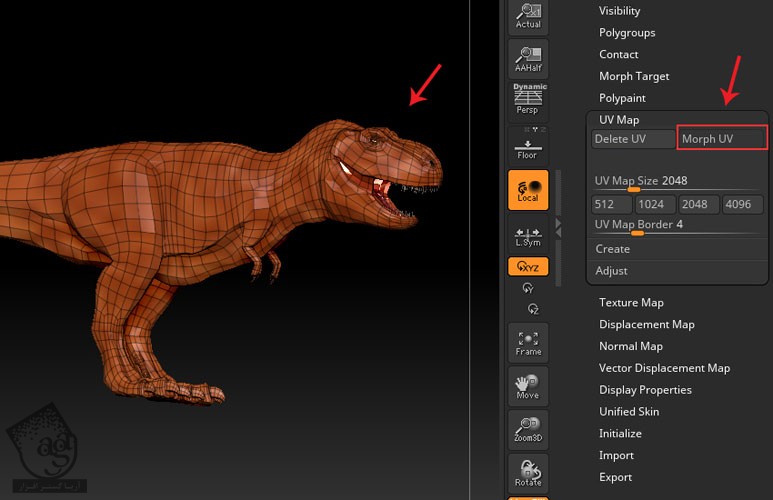Expand the Adjust subsection
This screenshot has width=773, height=500.
(612, 271)
